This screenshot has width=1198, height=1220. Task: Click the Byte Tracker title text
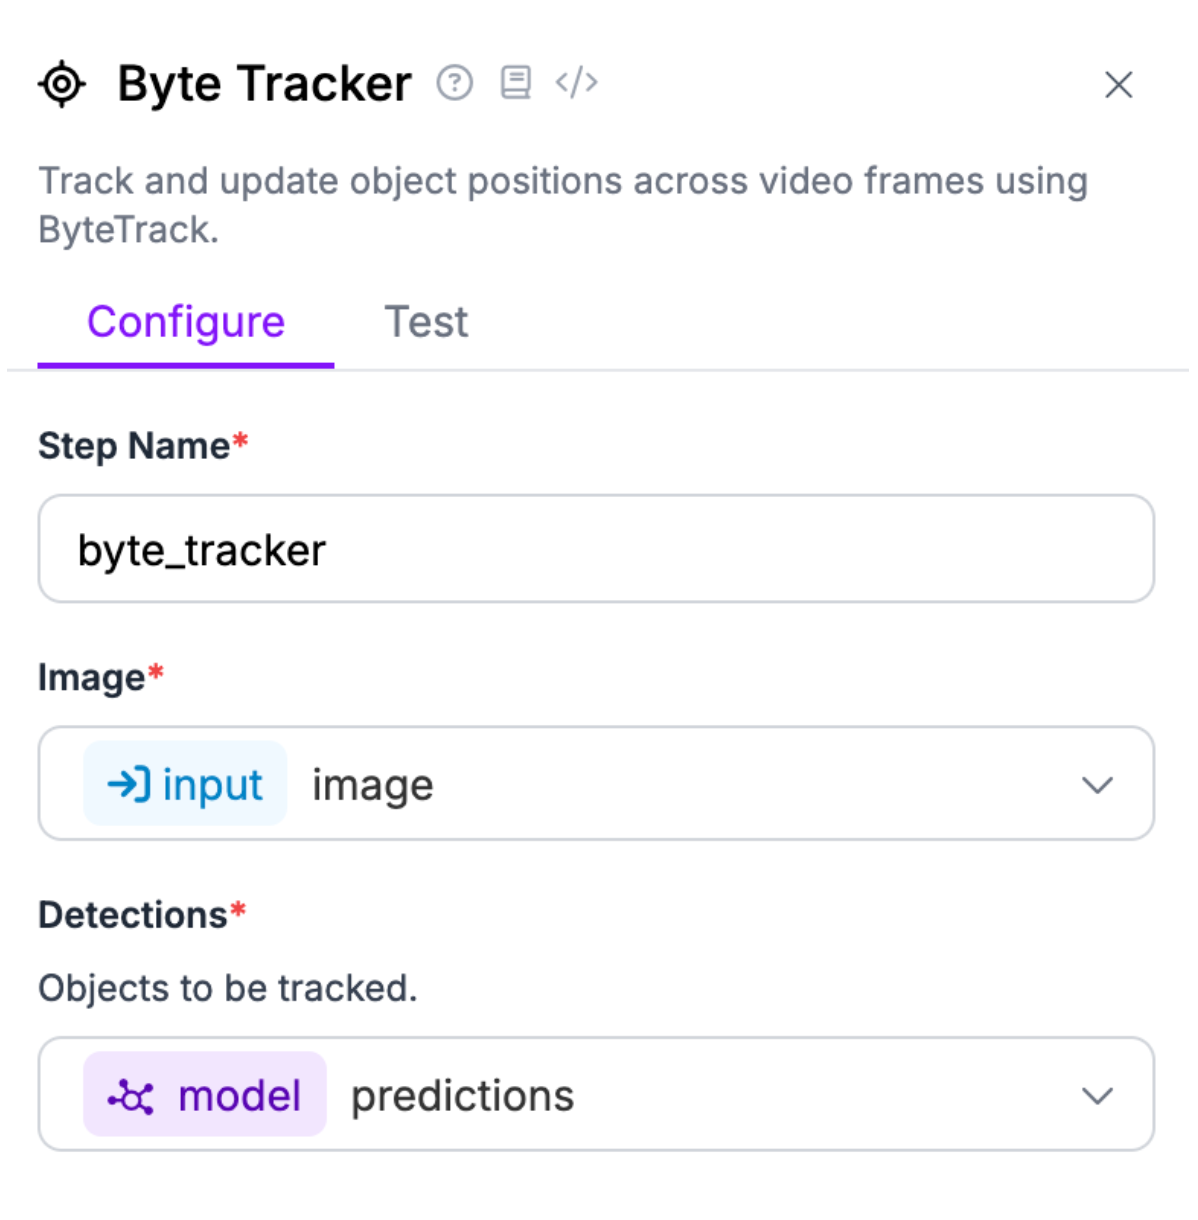[264, 84]
